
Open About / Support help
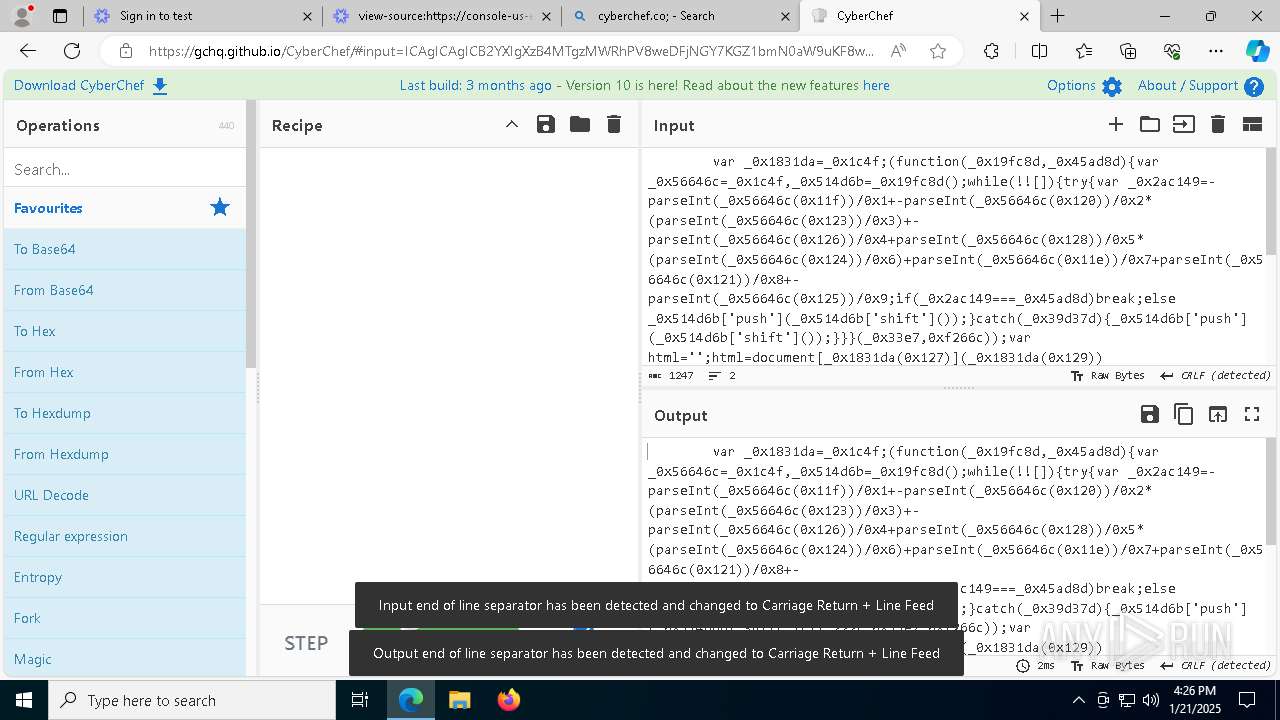1200,86
